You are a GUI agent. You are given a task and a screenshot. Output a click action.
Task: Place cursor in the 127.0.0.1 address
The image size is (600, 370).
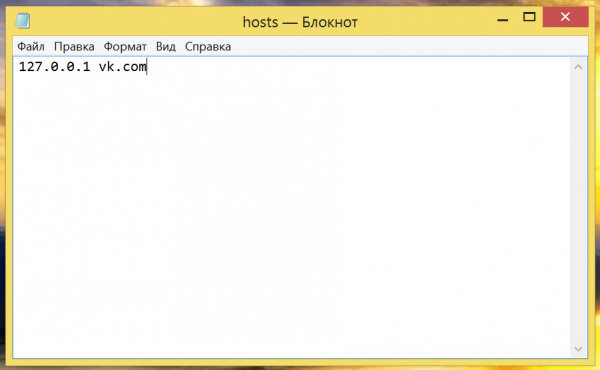pos(54,67)
